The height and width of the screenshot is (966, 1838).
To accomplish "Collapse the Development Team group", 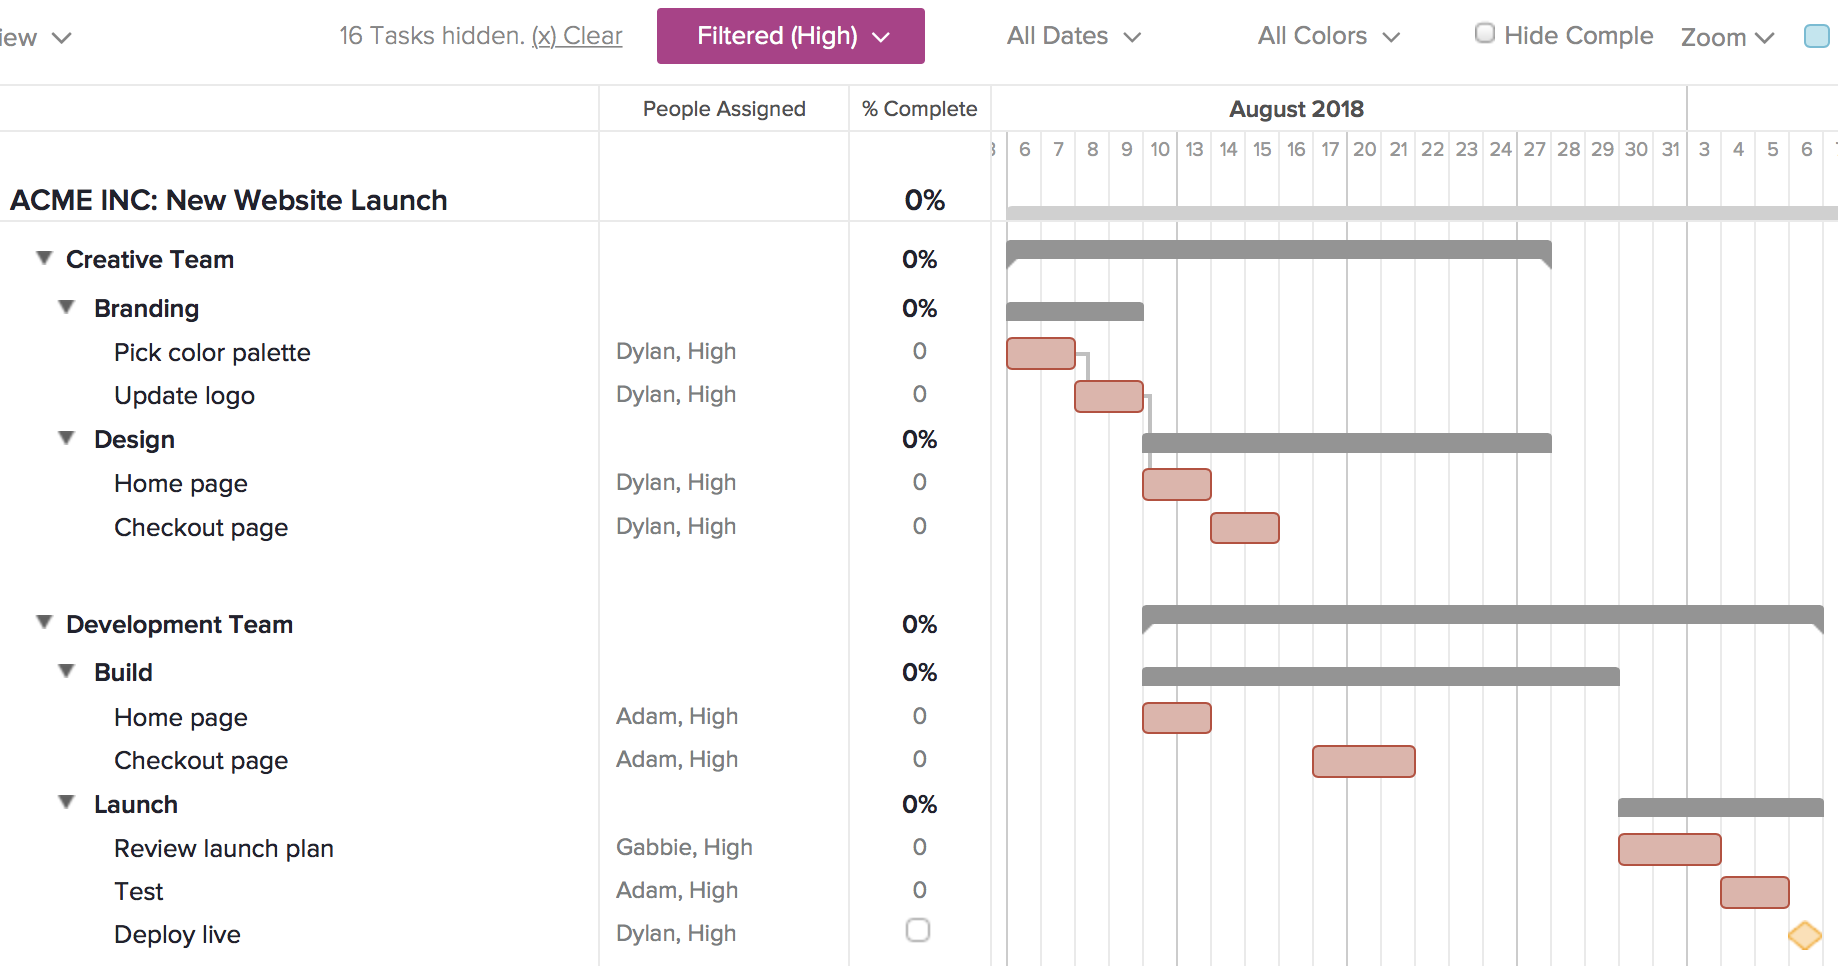I will coord(43,622).
